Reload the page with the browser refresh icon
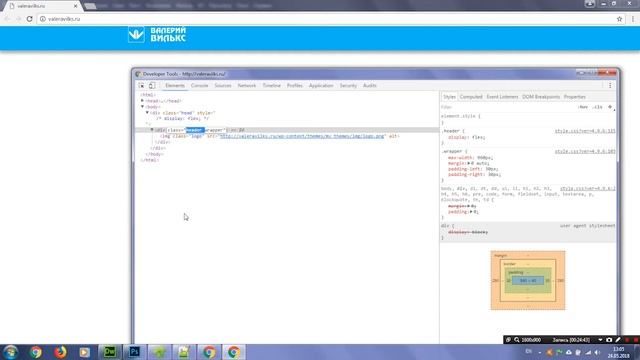The image size is (640, 360). 29,19
